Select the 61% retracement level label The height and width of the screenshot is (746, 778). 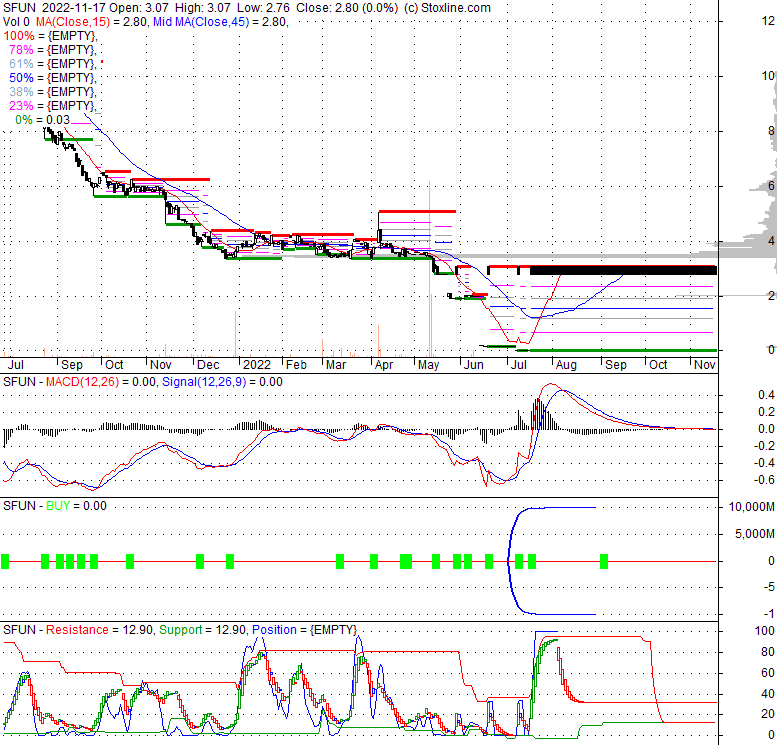[52, 63]
